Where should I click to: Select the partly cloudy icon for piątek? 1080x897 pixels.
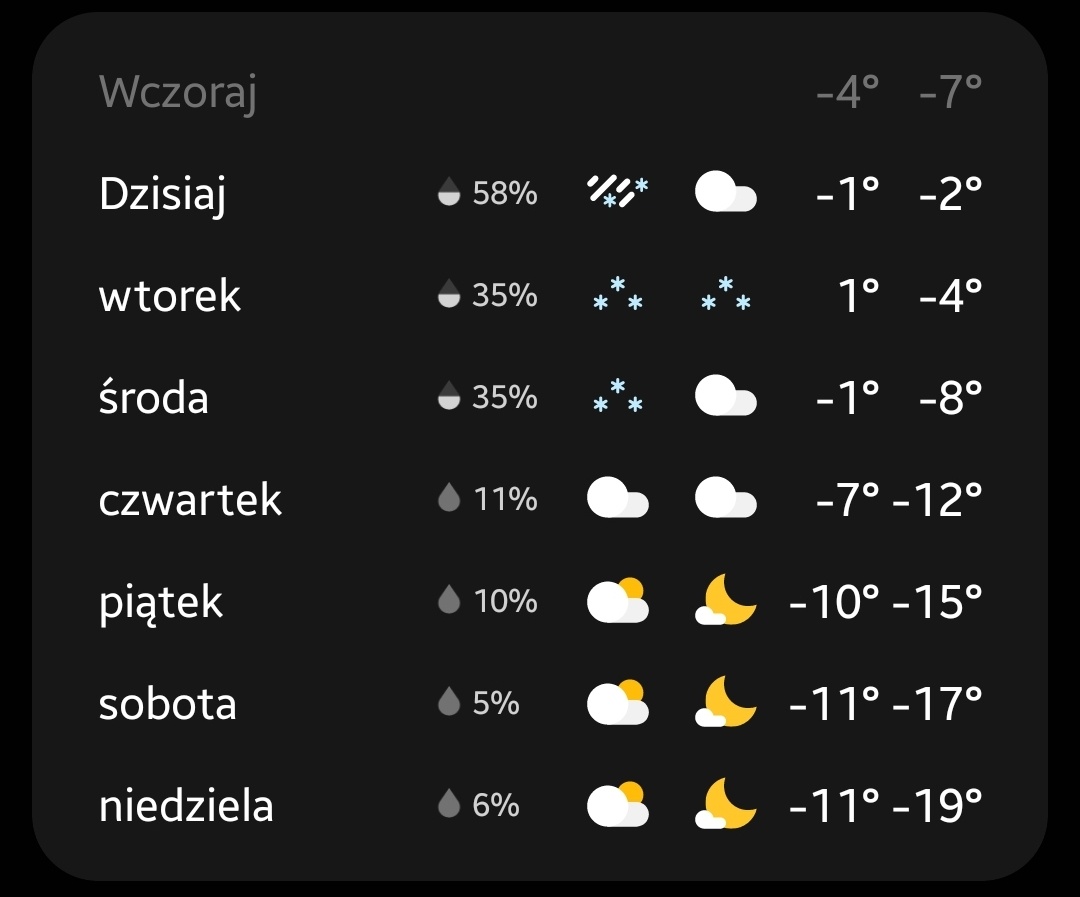point(617,601)
